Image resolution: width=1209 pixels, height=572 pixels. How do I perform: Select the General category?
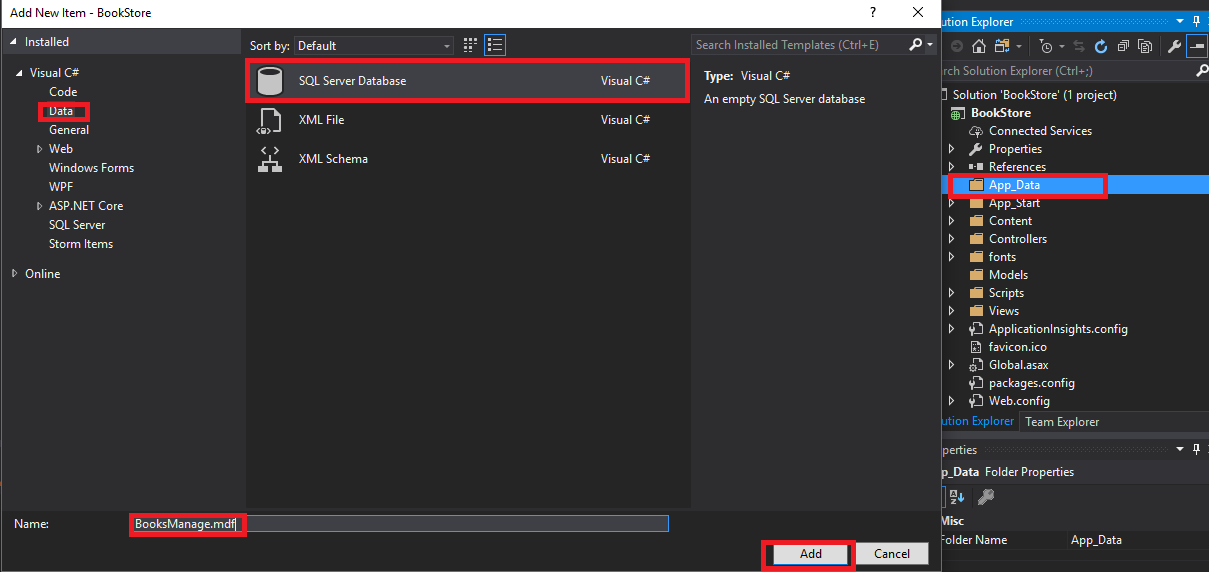tap(69, 130)
